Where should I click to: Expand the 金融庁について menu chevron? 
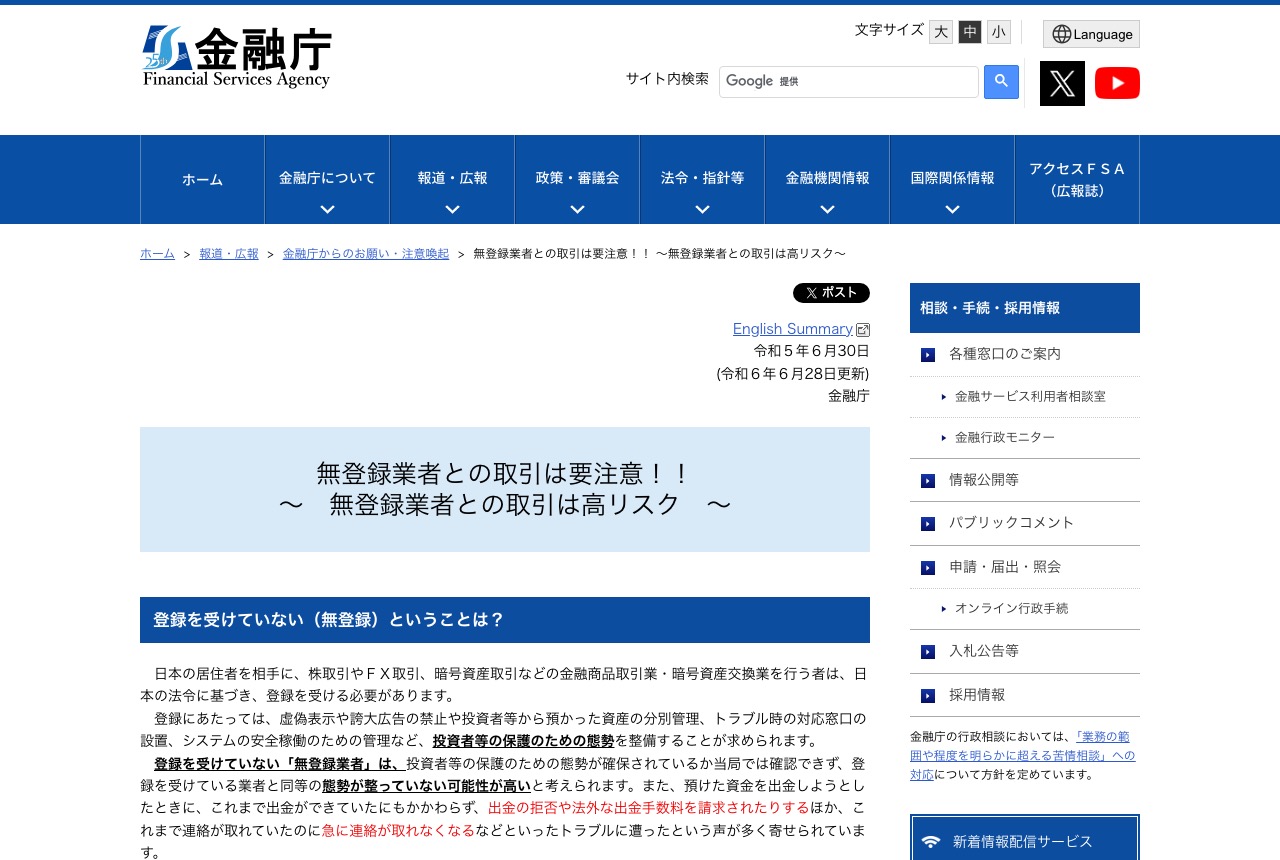click(x=327, y=209)
